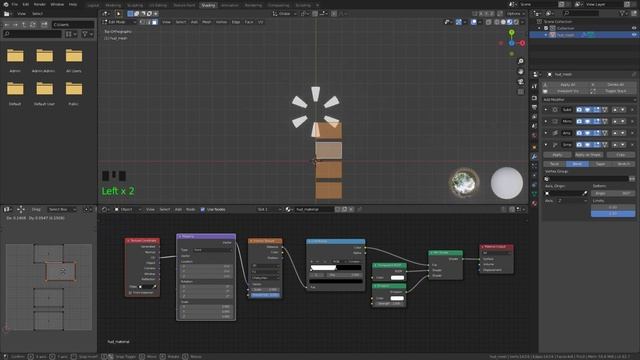Screen dimensions: 640x360
Task: Collapse the Simple Deform modifier panel
Action: (x=546, y=144)
